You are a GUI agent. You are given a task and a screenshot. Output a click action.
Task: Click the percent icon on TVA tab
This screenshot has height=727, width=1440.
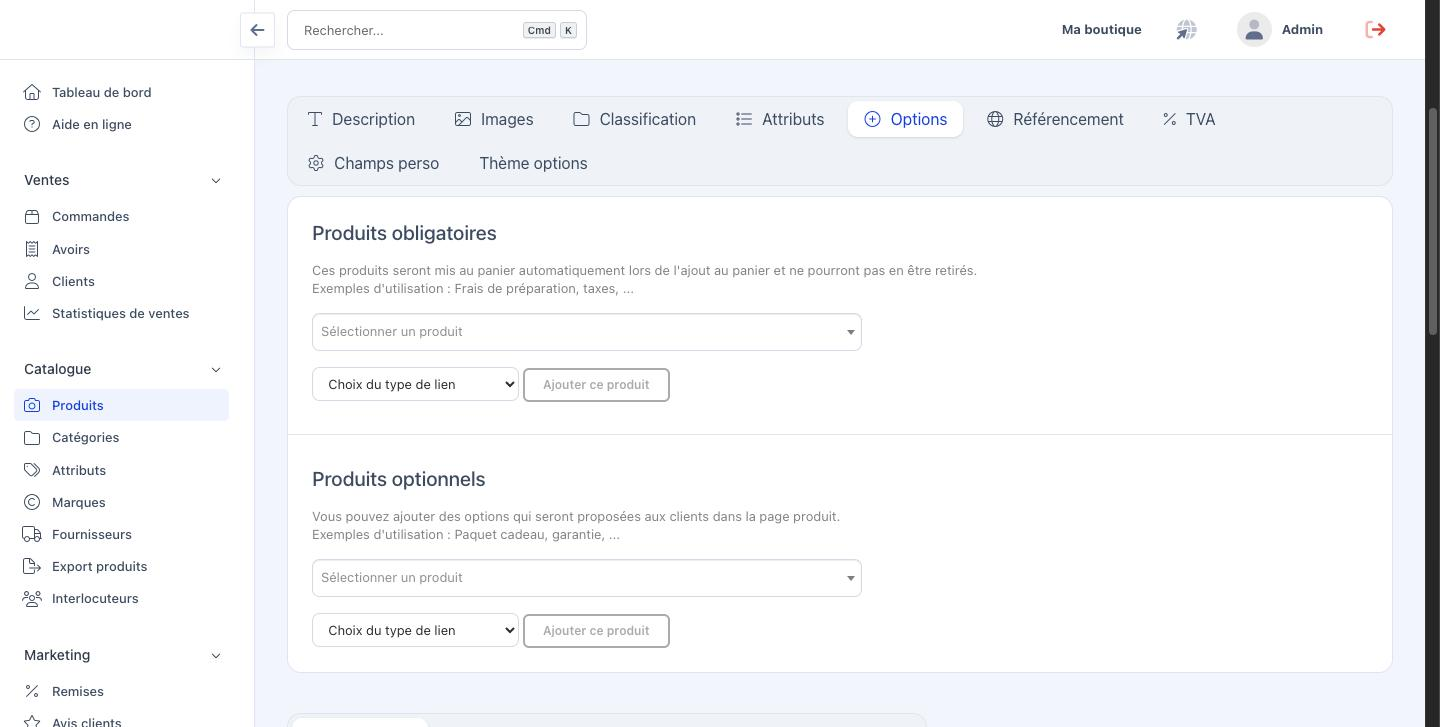click(1170, 119)
